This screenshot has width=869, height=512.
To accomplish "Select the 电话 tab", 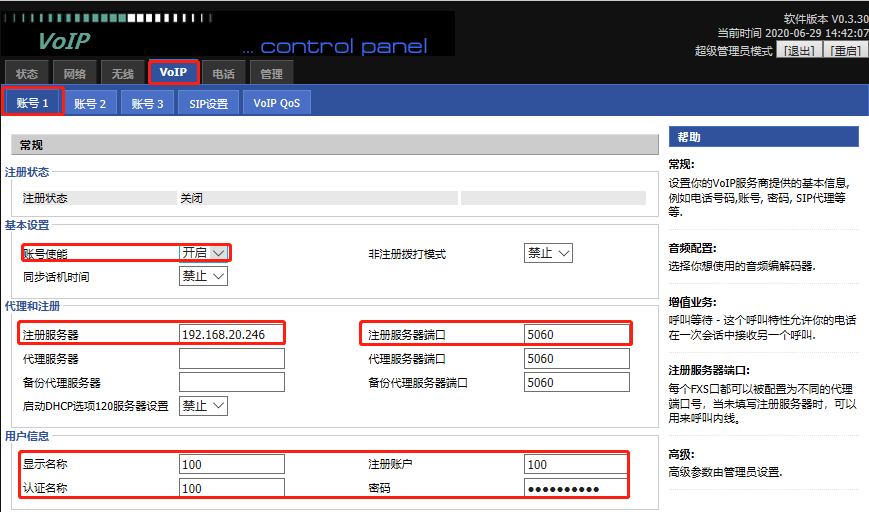I will click(x=224, y=73).
